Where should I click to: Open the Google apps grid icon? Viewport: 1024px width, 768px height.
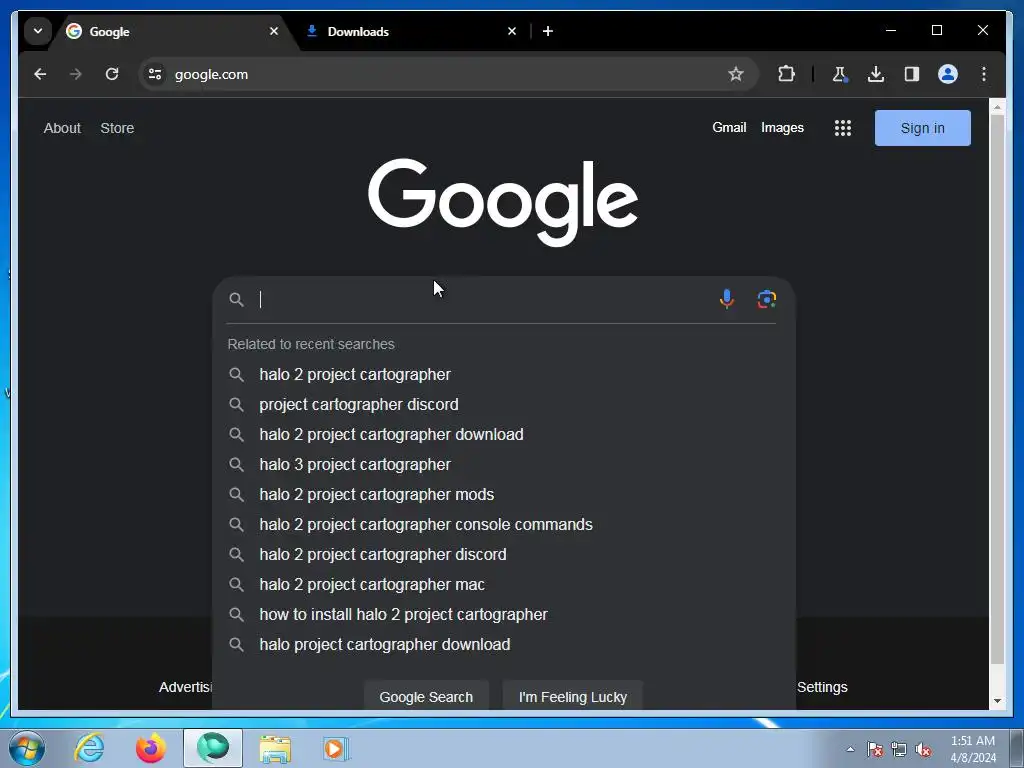click(842, 128)
